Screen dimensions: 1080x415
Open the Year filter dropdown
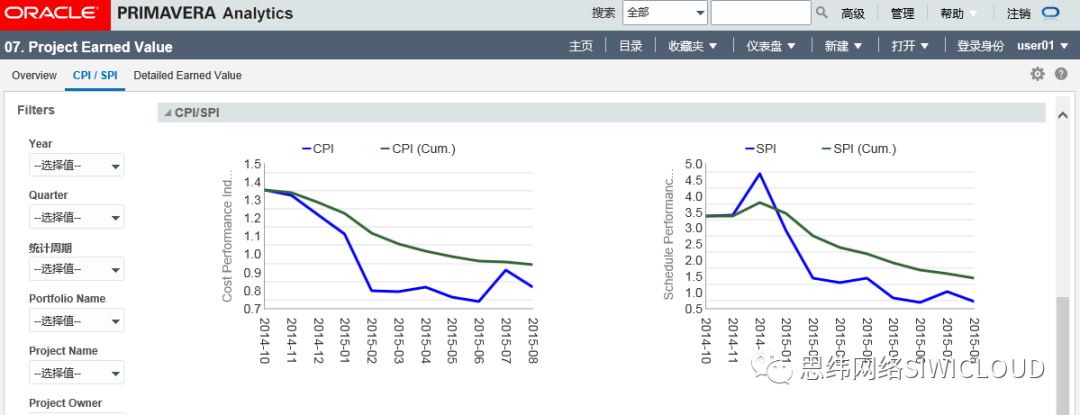click(76, 165)
